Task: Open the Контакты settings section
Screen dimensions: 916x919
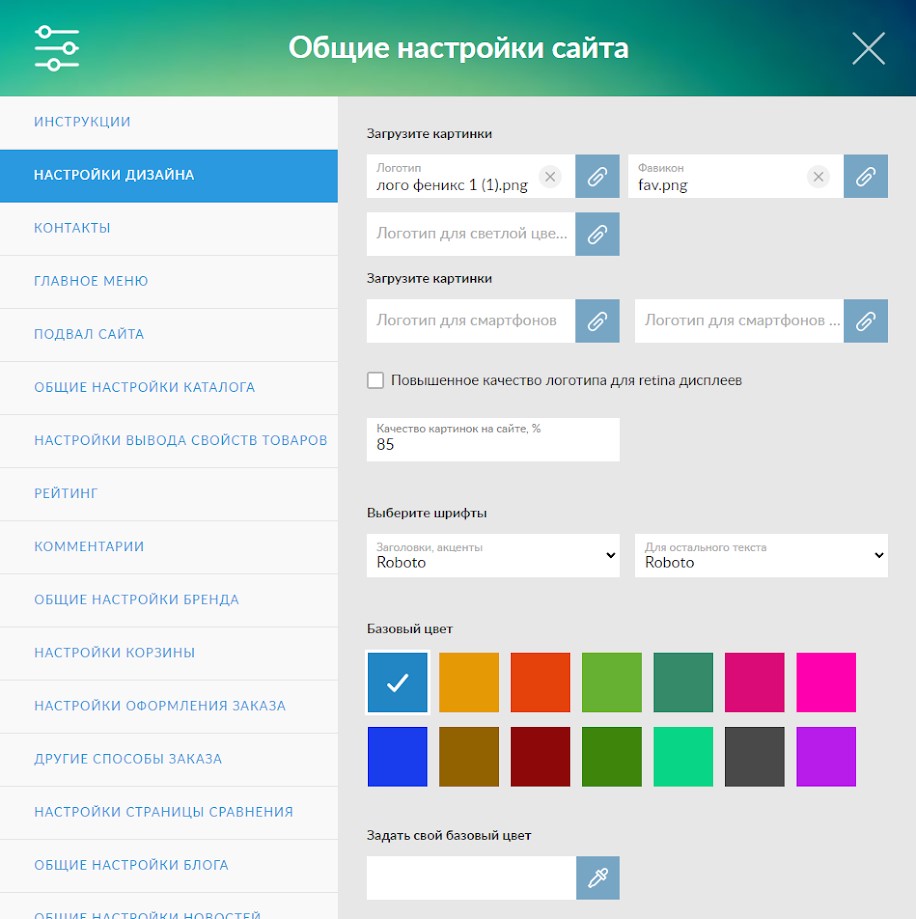Action: pos(72,228)
